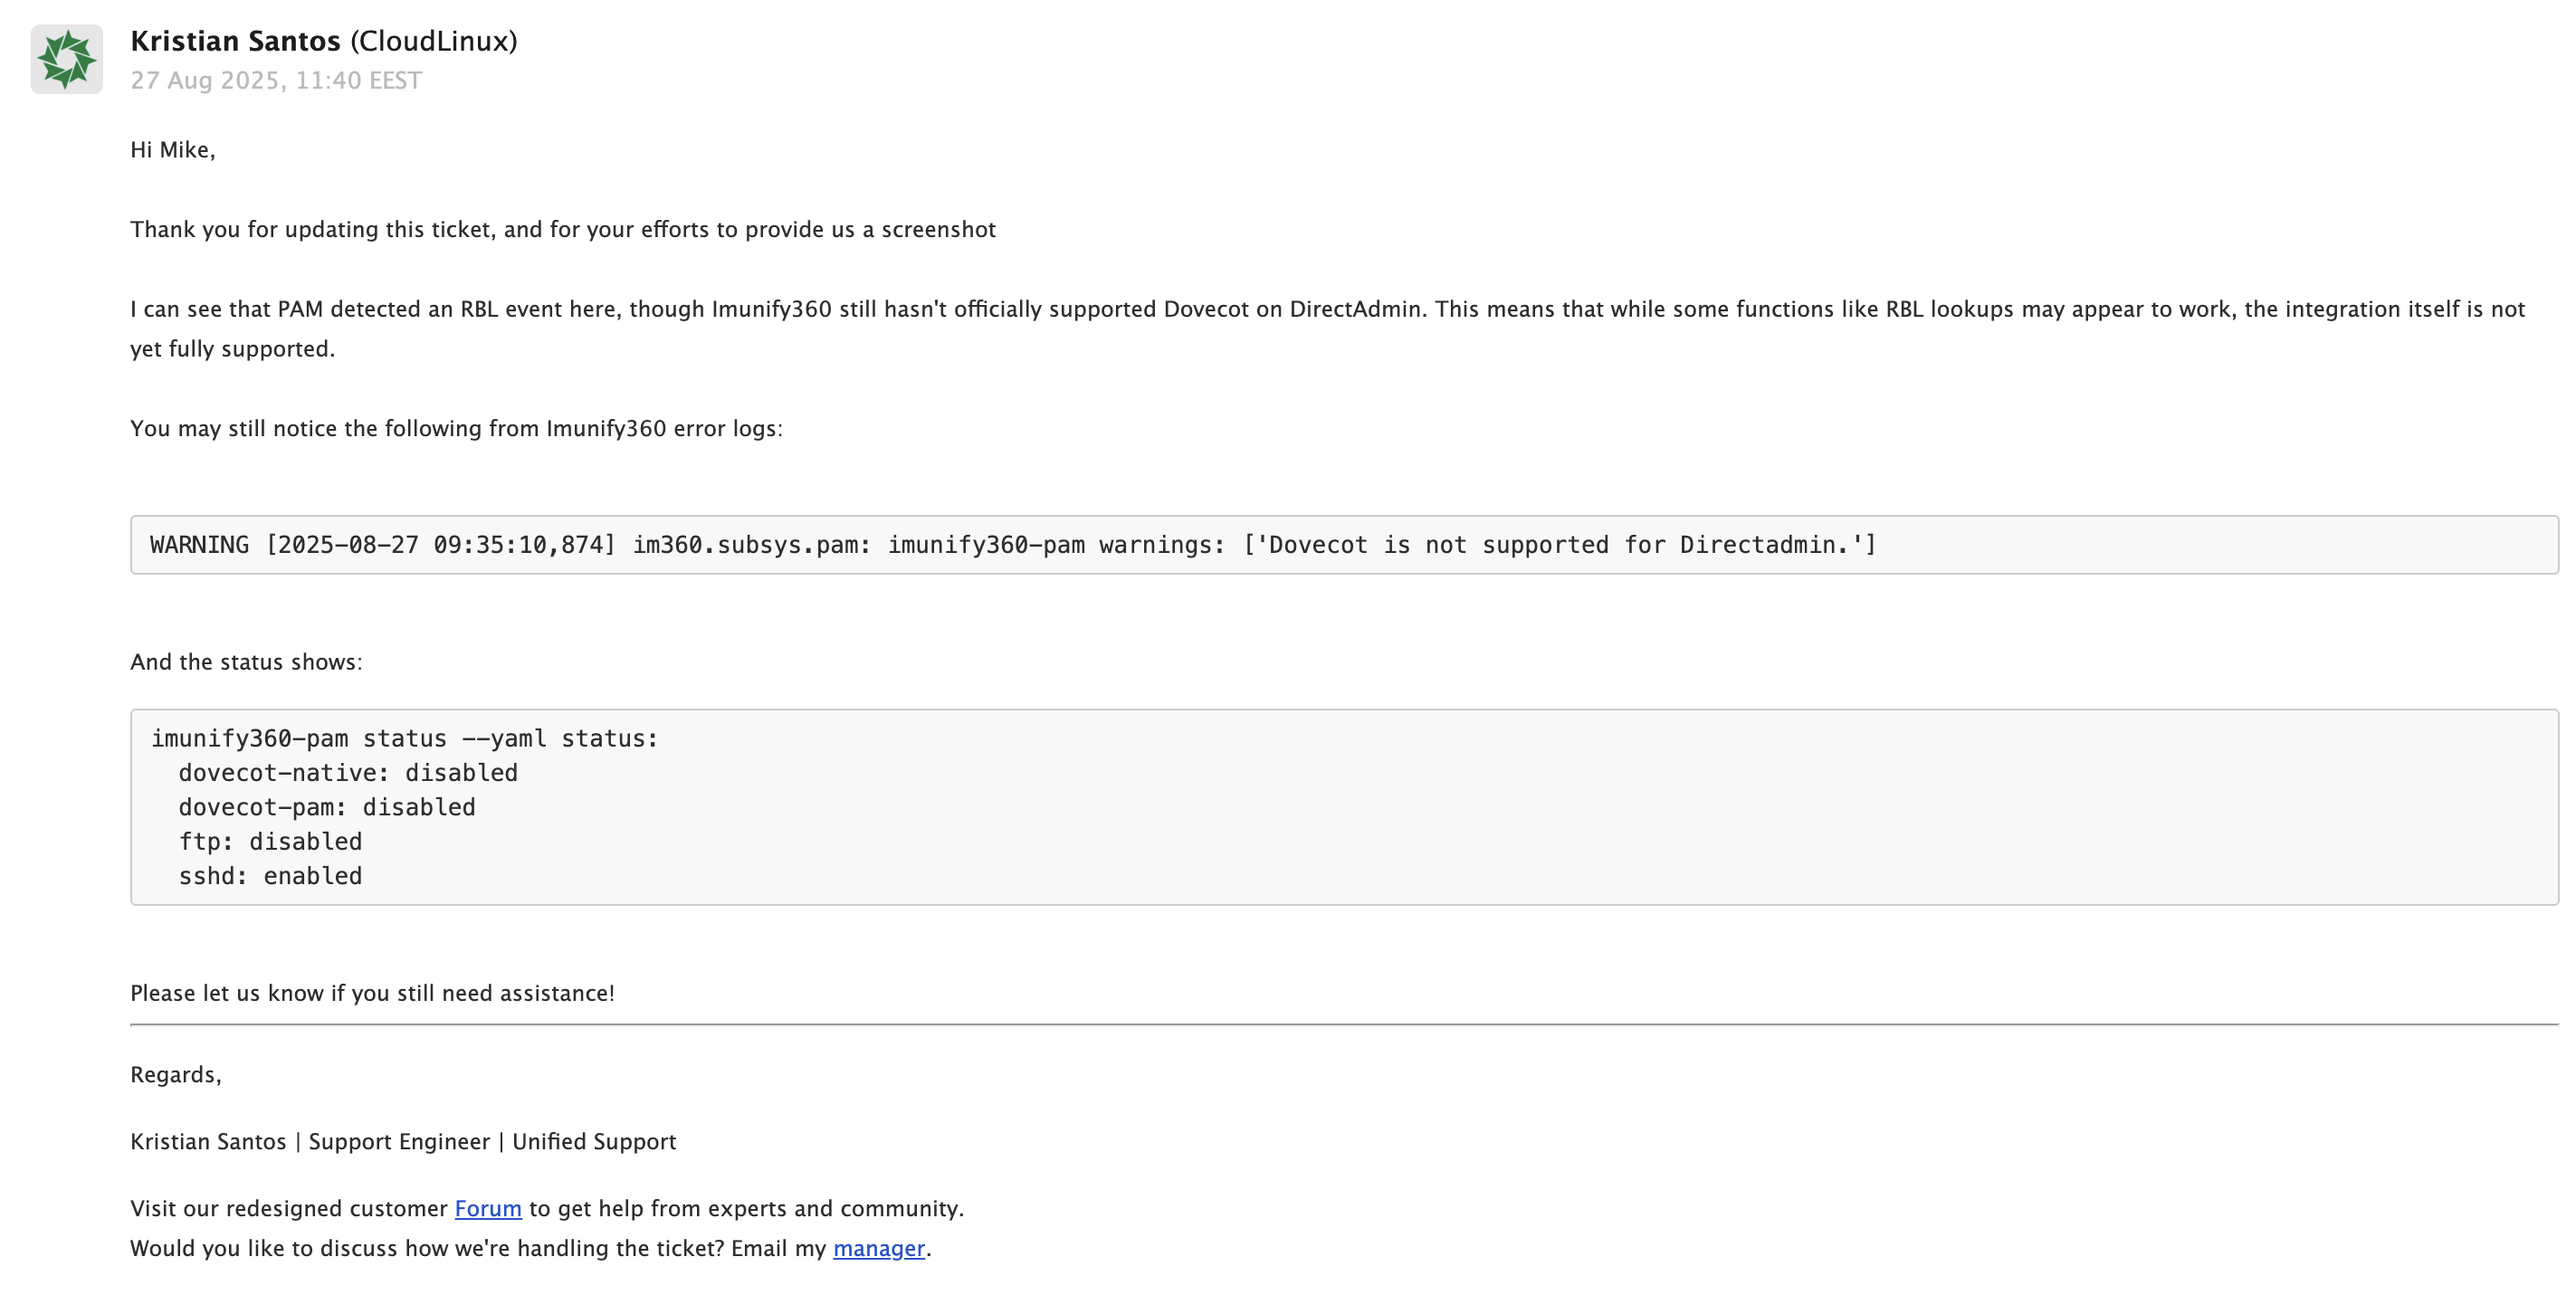Click the CloudLinux avatar icon
Image resolution: width=2576 pixels, height=1314 pixels.
67,59
